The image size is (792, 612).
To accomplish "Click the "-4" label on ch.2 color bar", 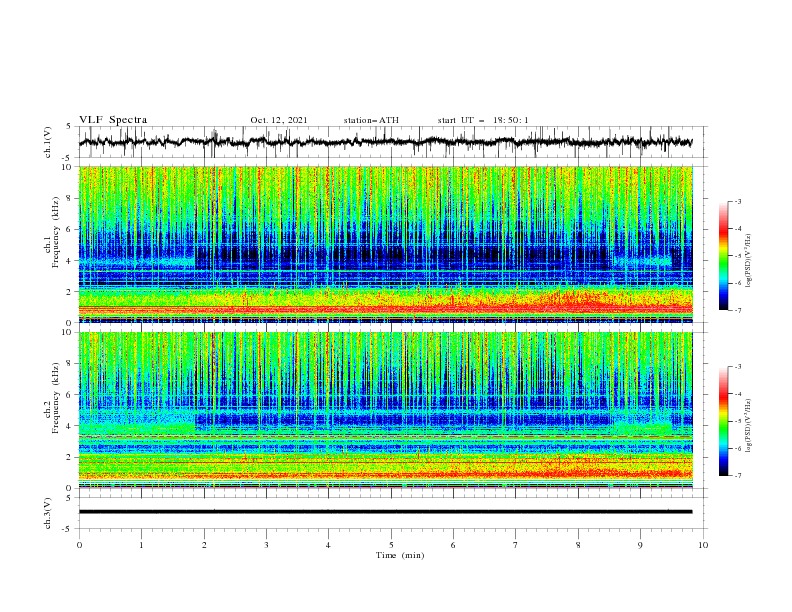I will coord(738,394).
